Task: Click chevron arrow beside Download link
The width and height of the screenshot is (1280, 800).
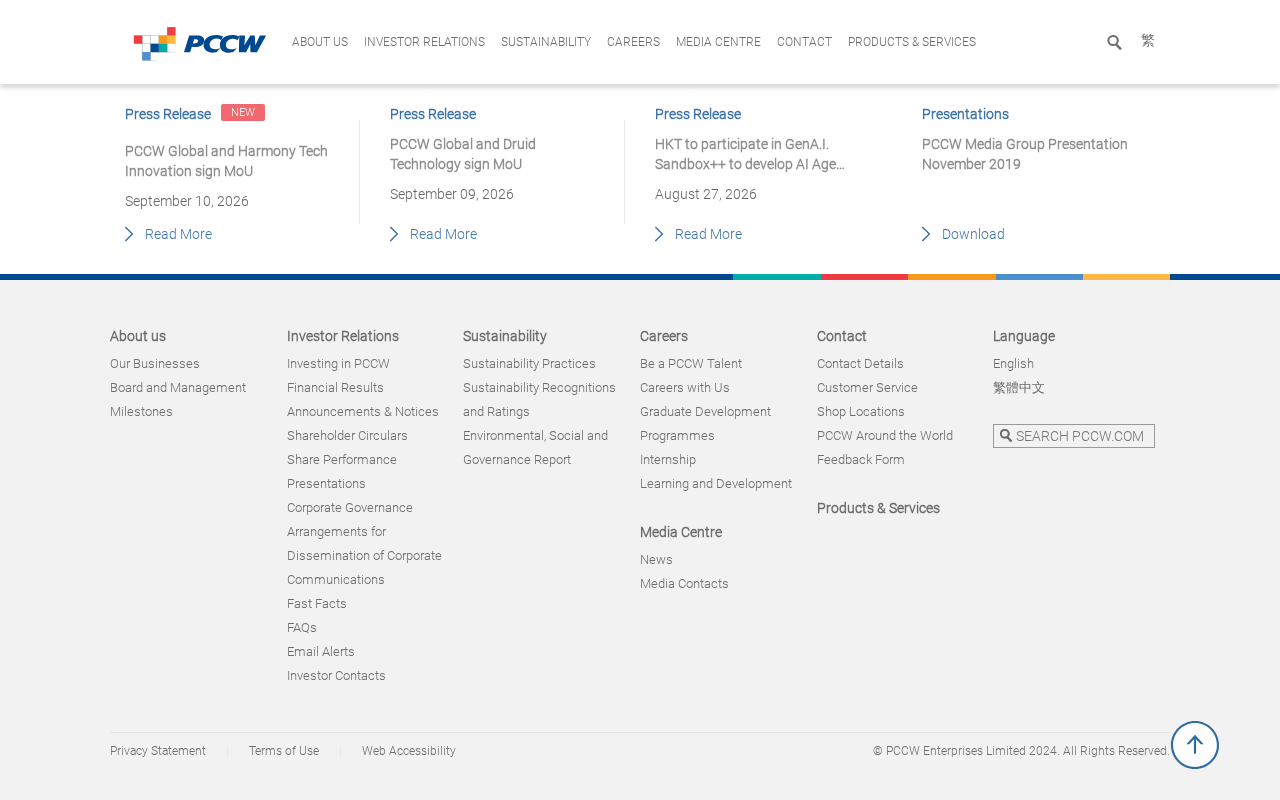Action: [x=926, y=234]
